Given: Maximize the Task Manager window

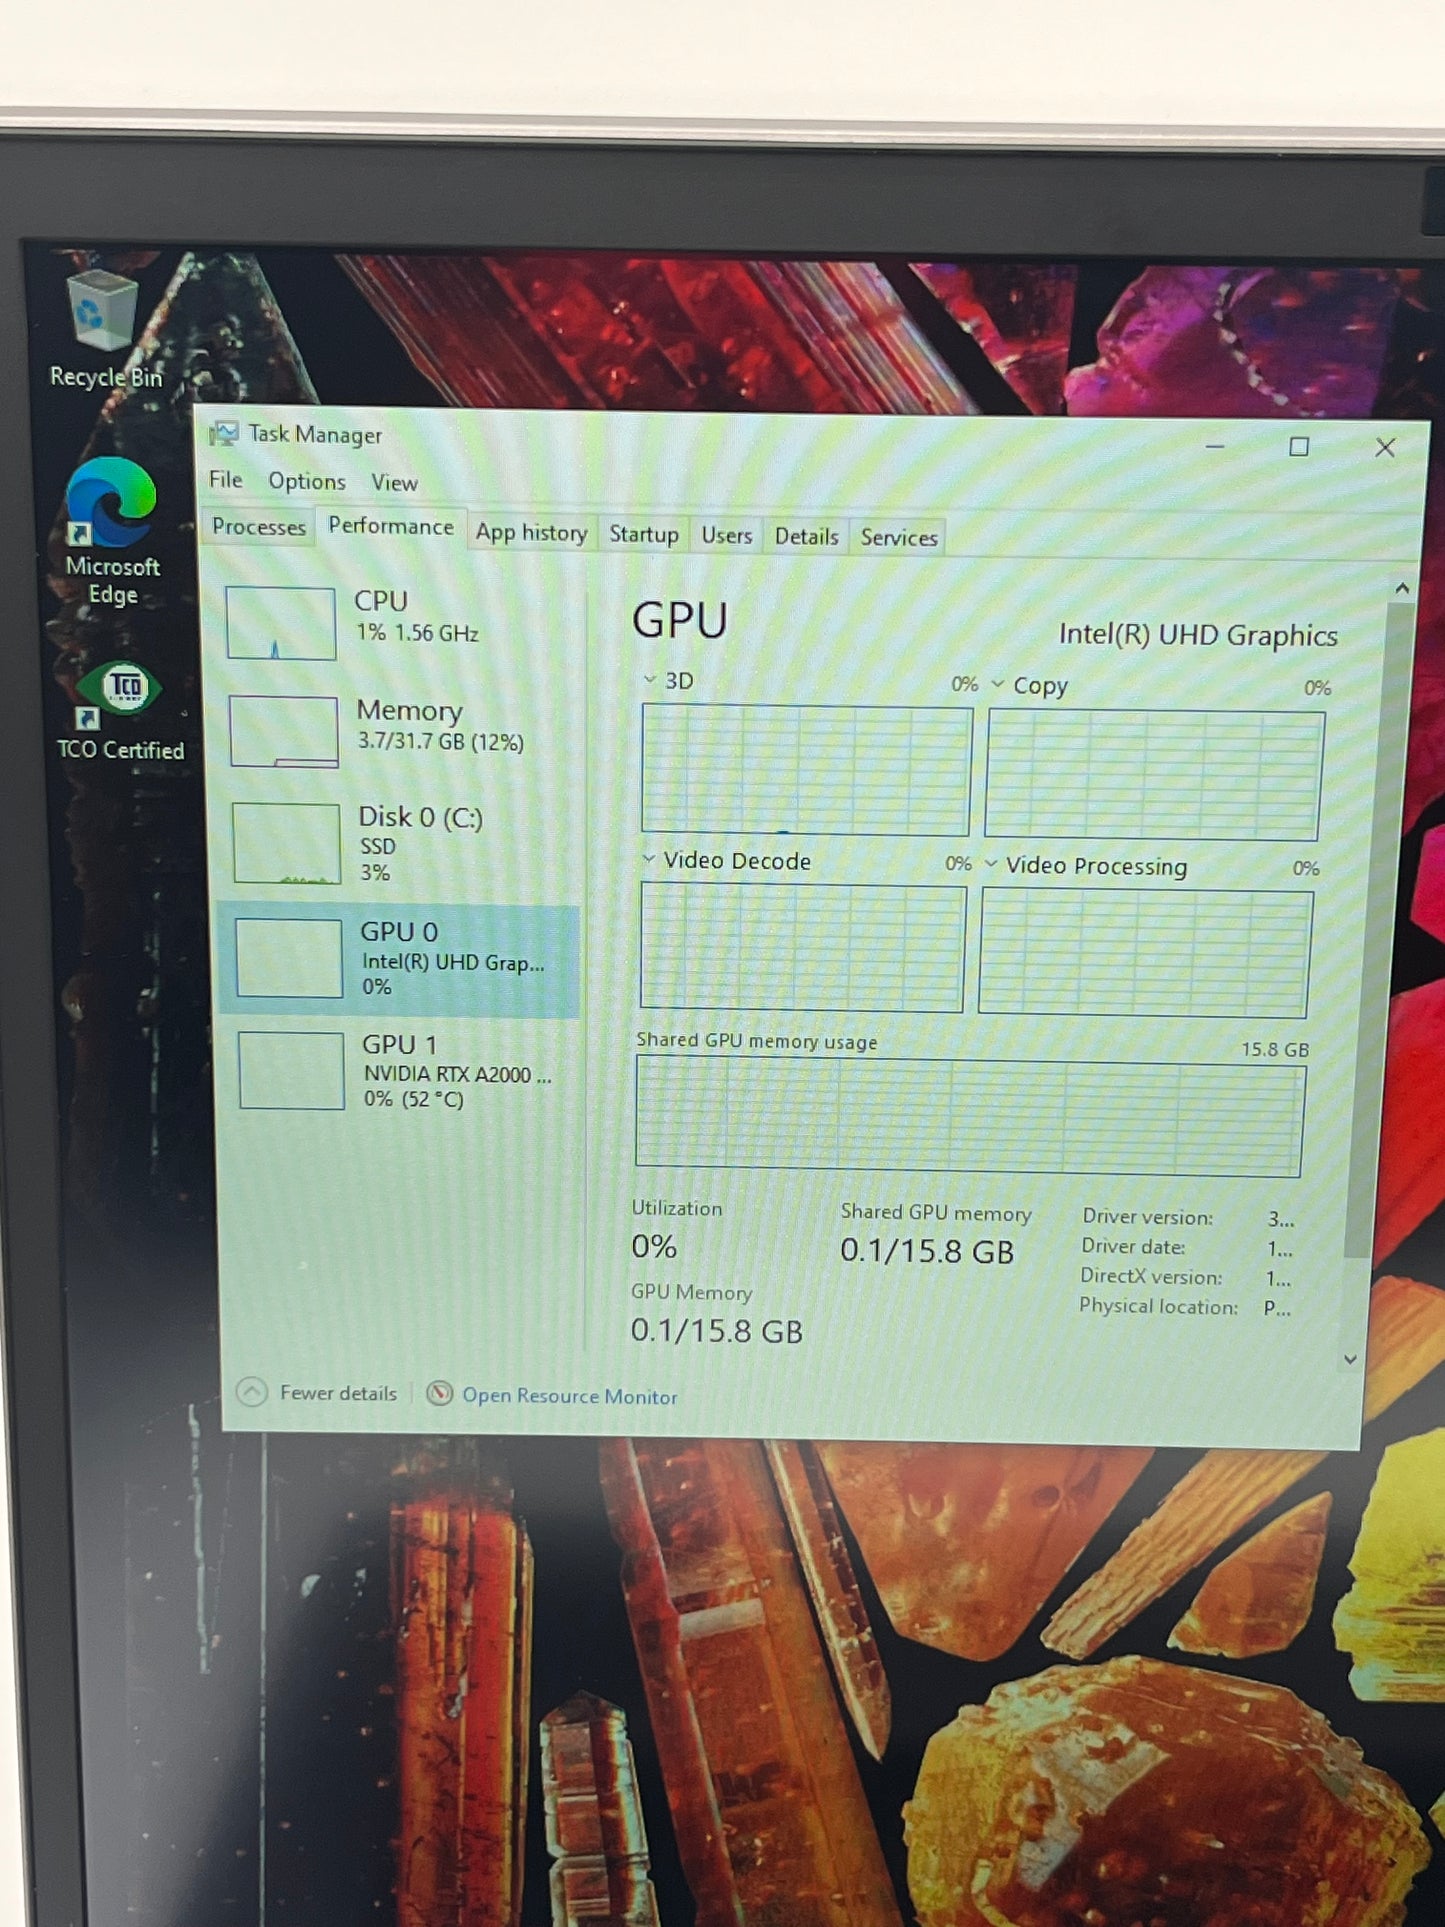Looking at the screenshot, I should [x=1299, y=447].
